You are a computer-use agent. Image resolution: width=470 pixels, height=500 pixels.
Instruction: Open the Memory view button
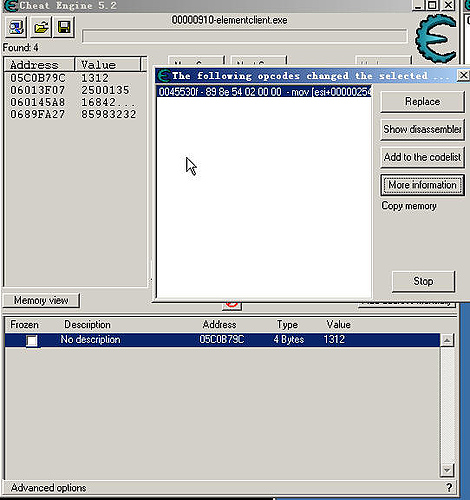[41, 300]
